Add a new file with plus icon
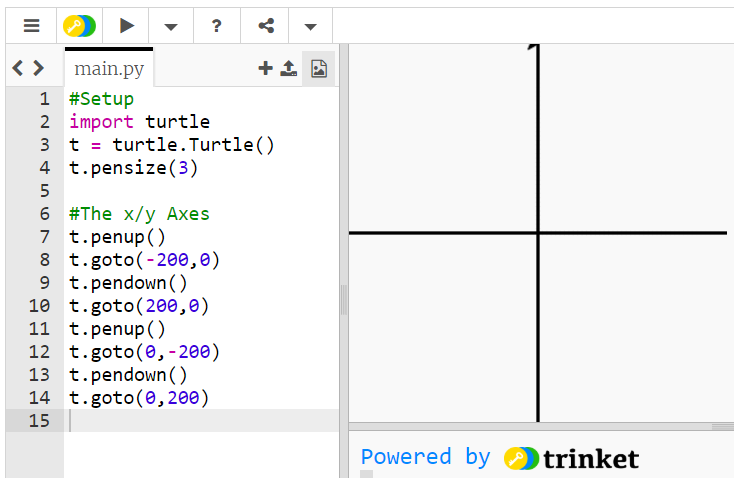 [265, 68]
